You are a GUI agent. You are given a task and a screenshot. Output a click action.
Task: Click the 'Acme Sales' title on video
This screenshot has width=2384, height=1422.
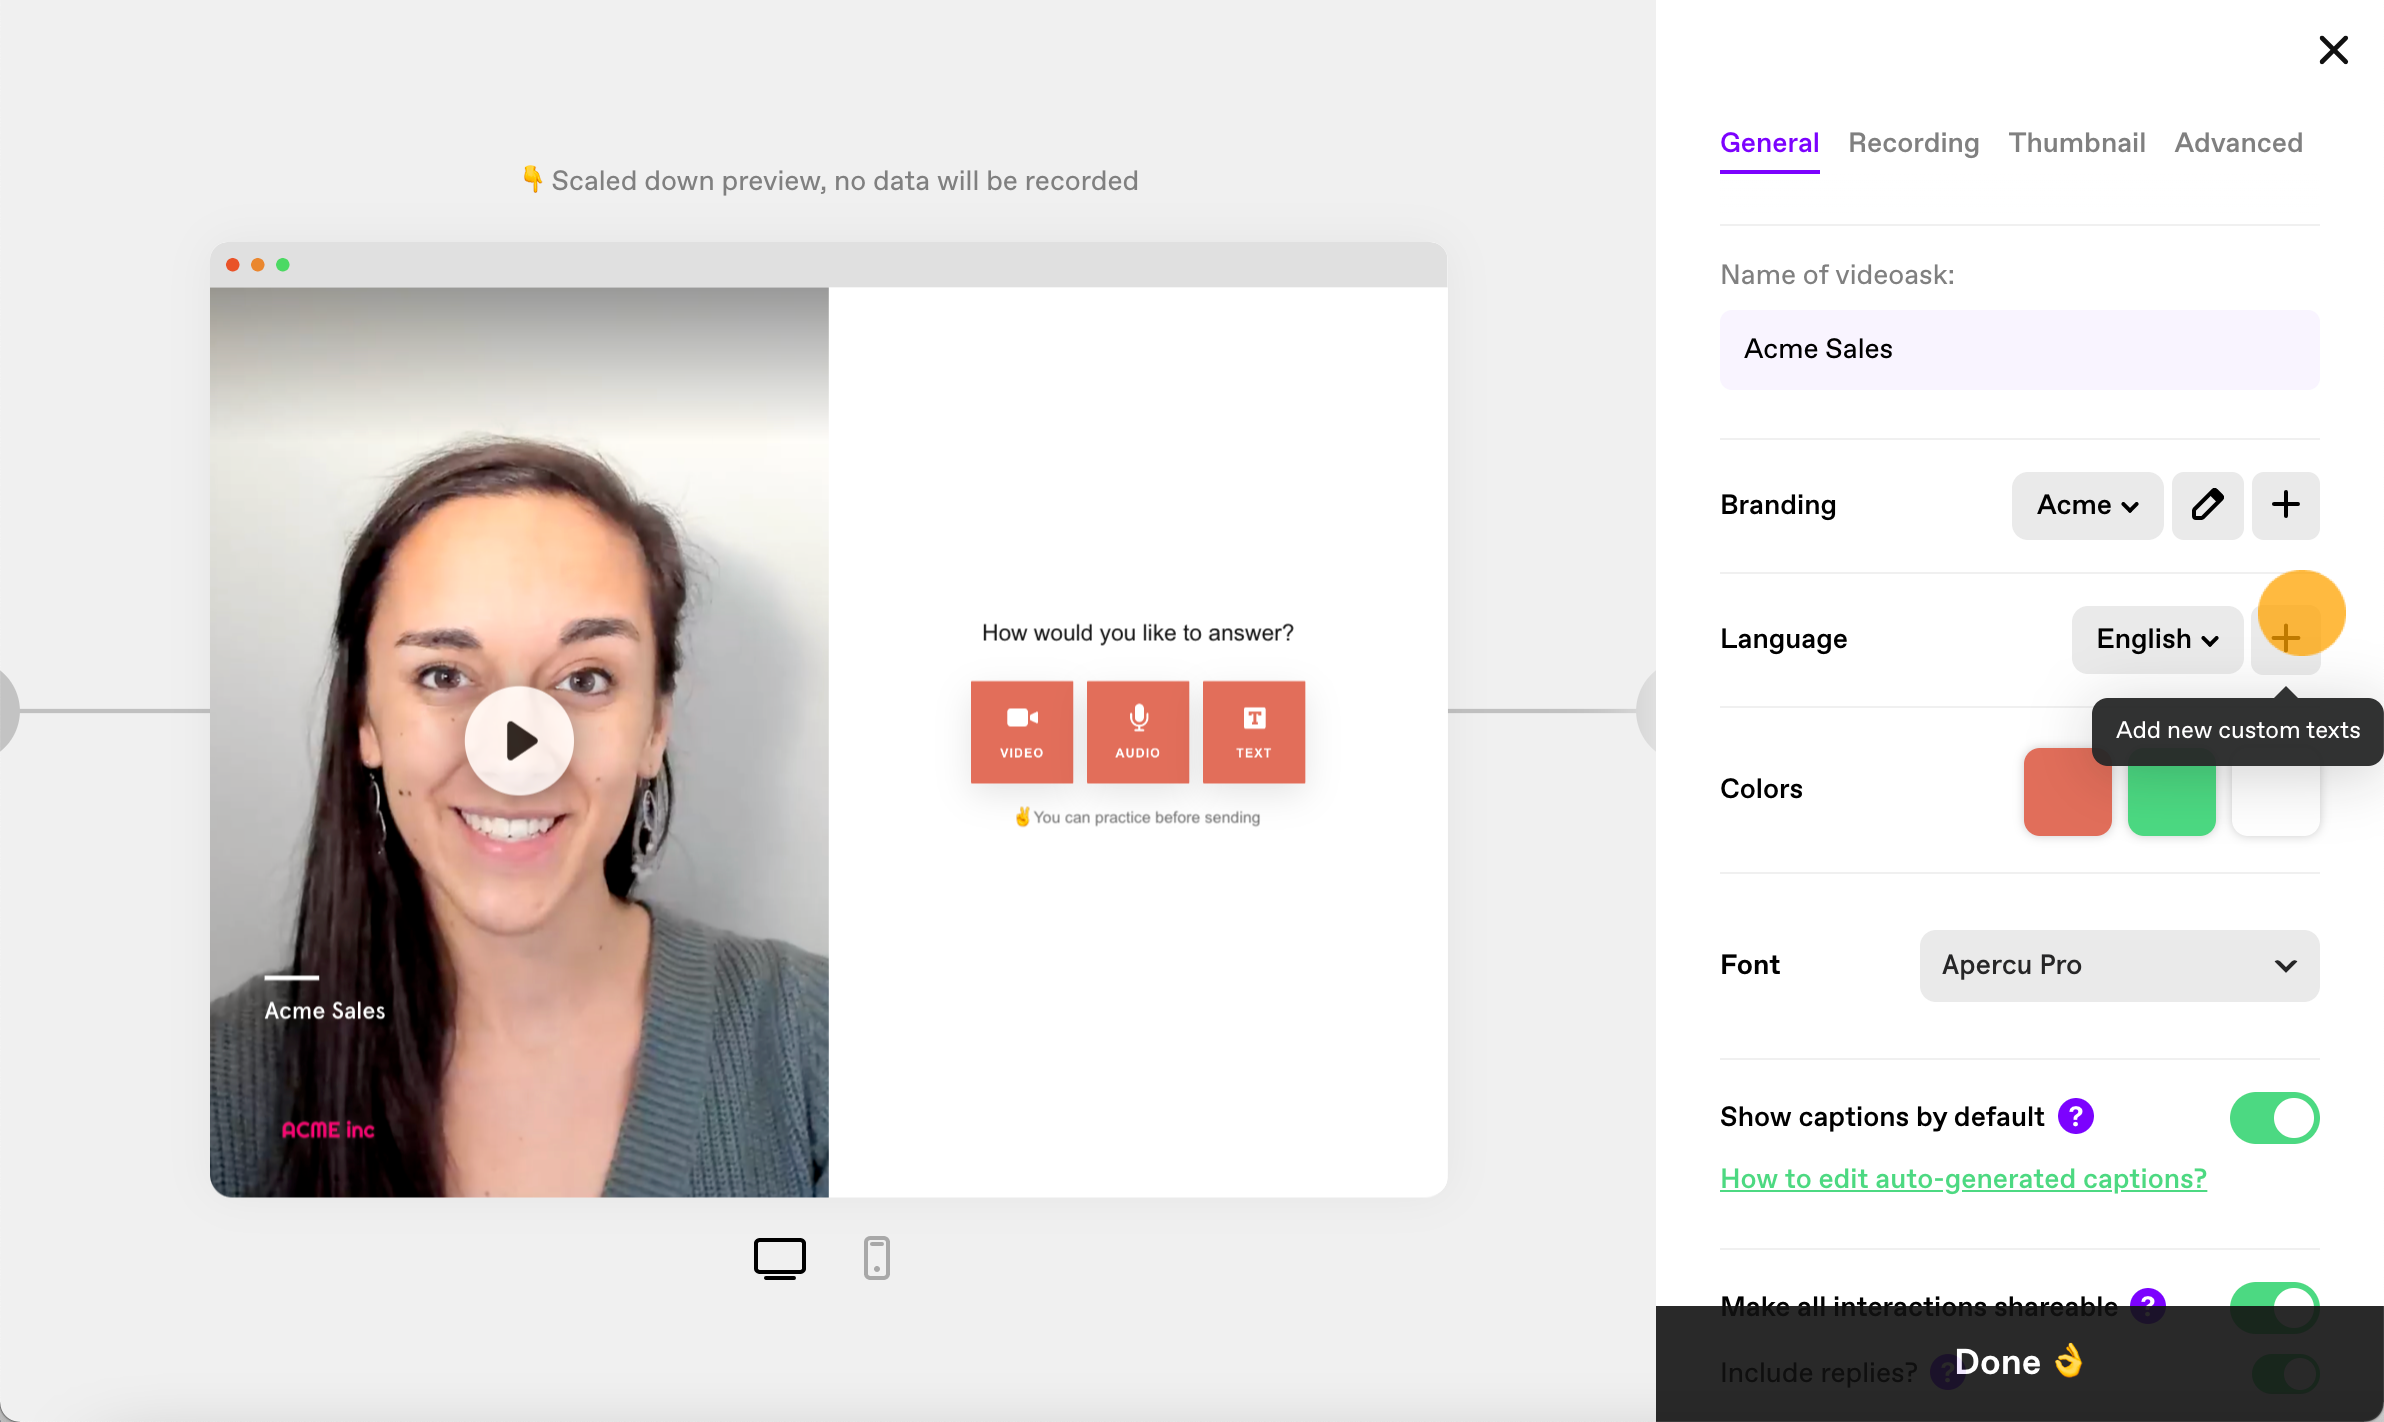324,1011
